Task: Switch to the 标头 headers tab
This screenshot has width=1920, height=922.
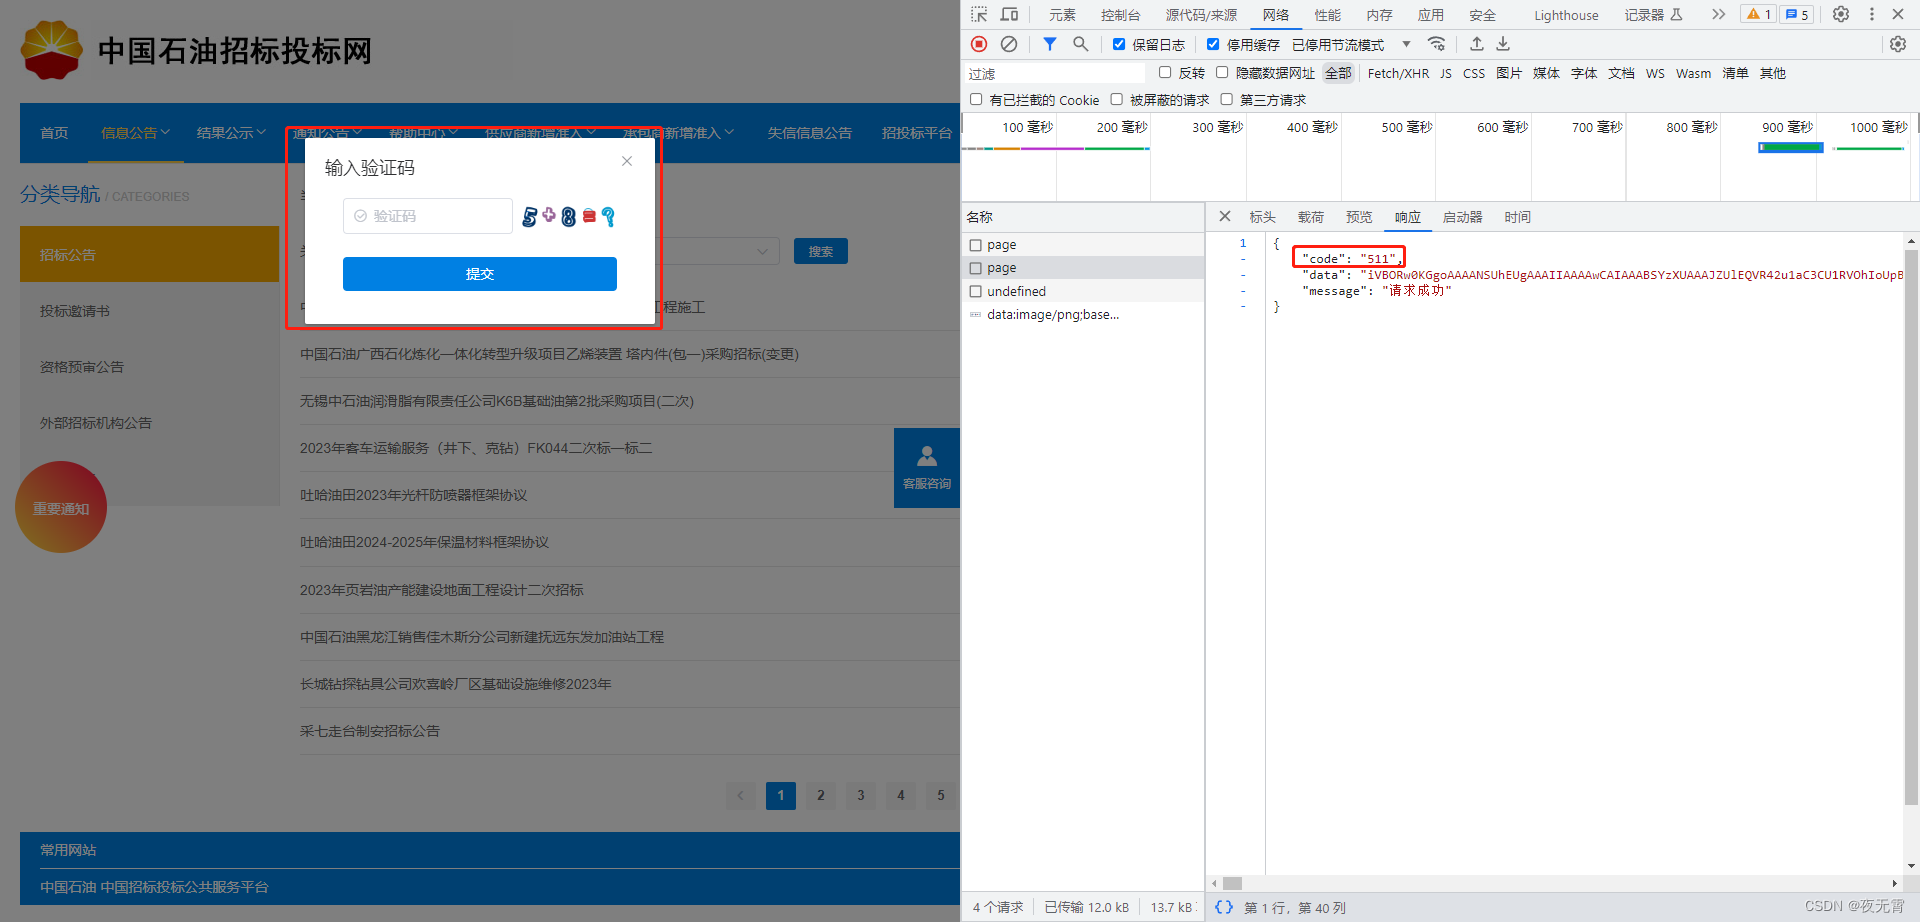Action: 1262,217
